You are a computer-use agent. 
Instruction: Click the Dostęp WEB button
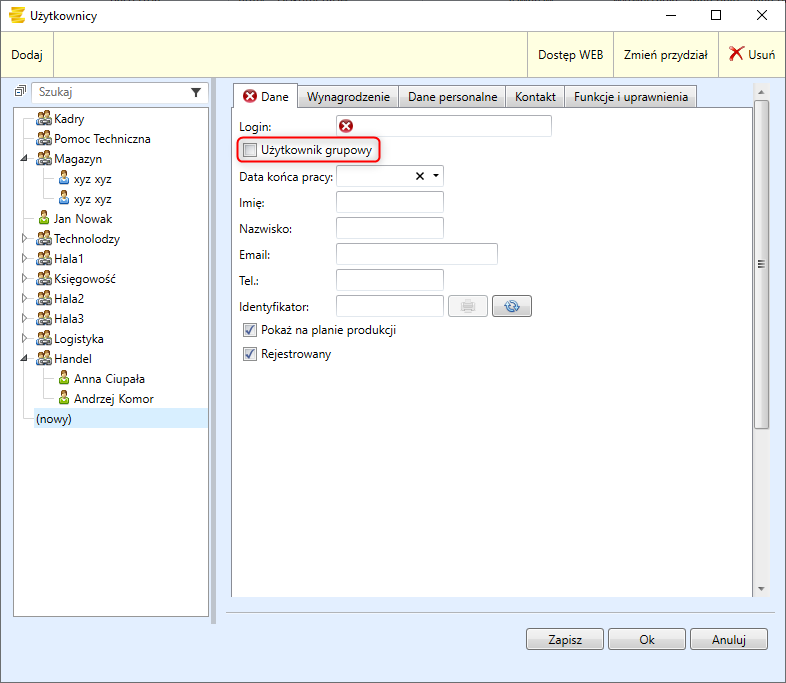click(x=570, y=55)
